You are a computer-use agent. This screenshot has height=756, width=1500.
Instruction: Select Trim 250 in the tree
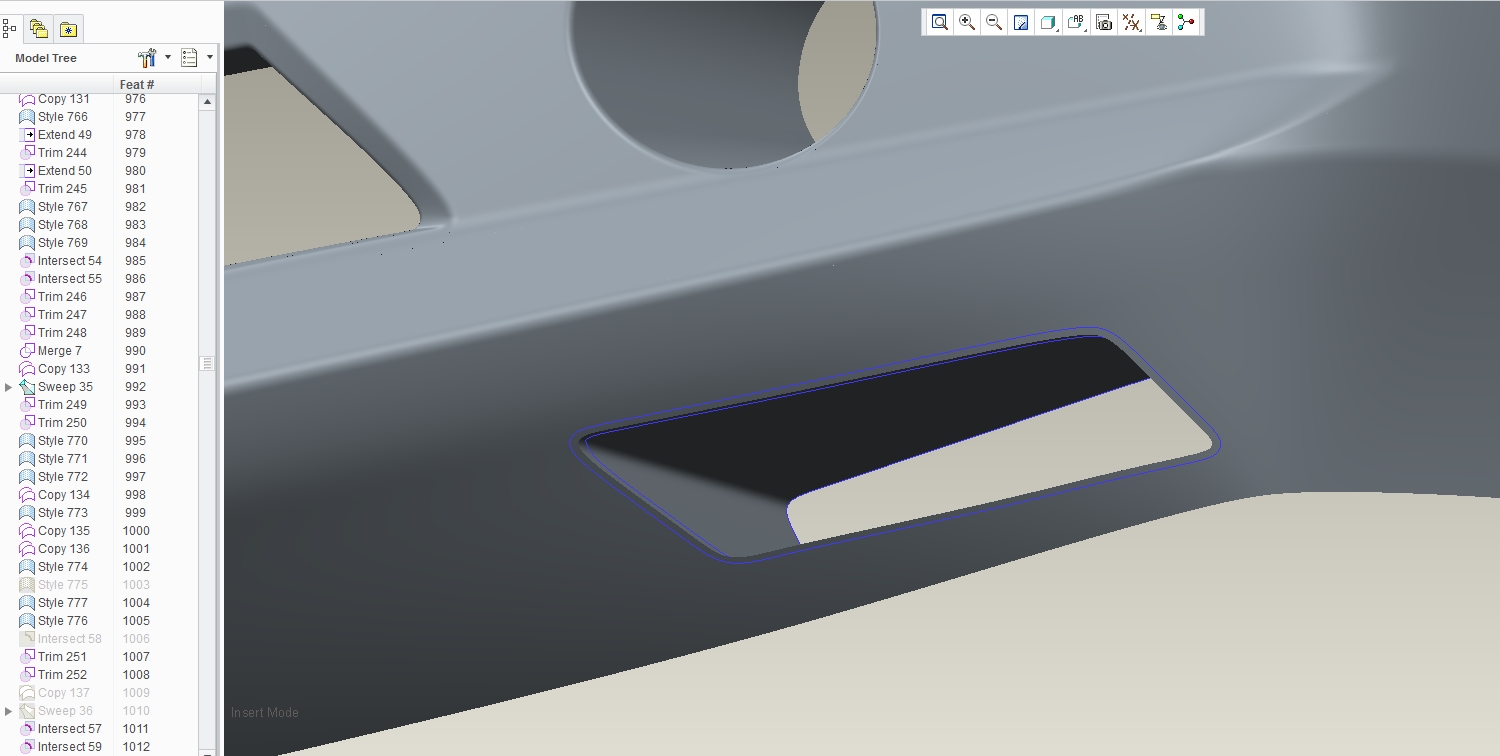(62, 423)
